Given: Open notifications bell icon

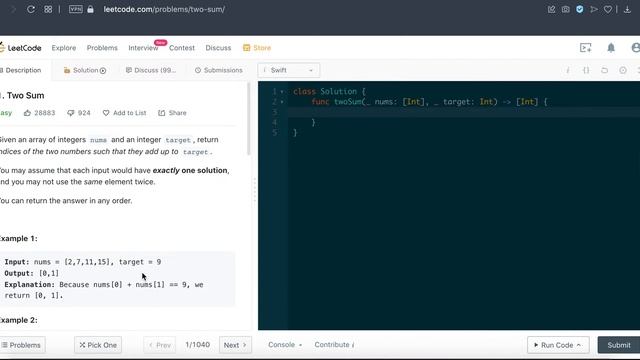Looking at the screenshot, I should pos(611,48).
